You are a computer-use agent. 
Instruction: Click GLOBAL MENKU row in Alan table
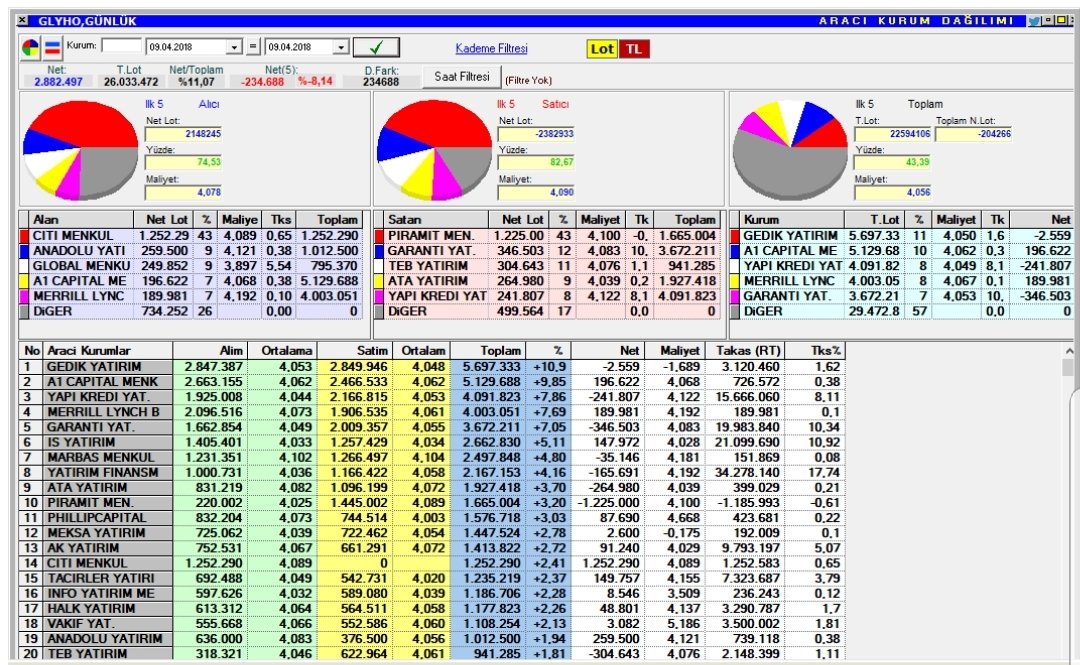191,266
